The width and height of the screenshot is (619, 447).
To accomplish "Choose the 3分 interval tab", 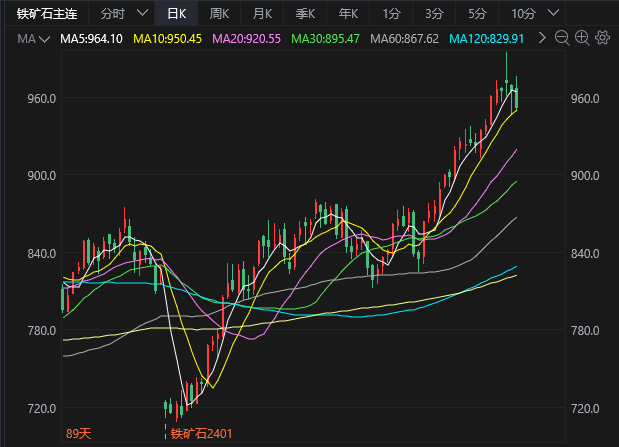I will (x=434, y=14).
